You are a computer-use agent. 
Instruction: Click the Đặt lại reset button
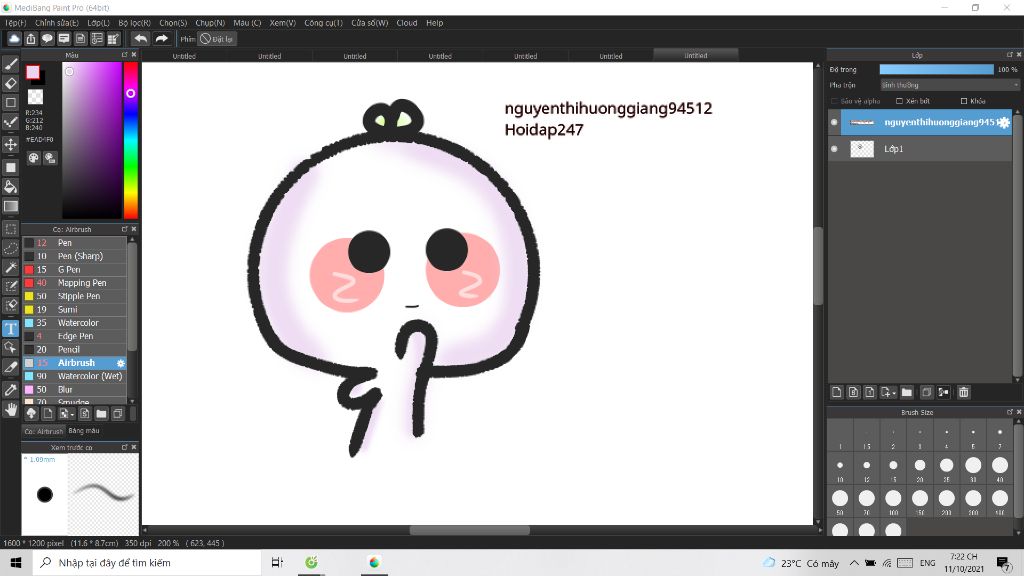click(x=217, y=39)
